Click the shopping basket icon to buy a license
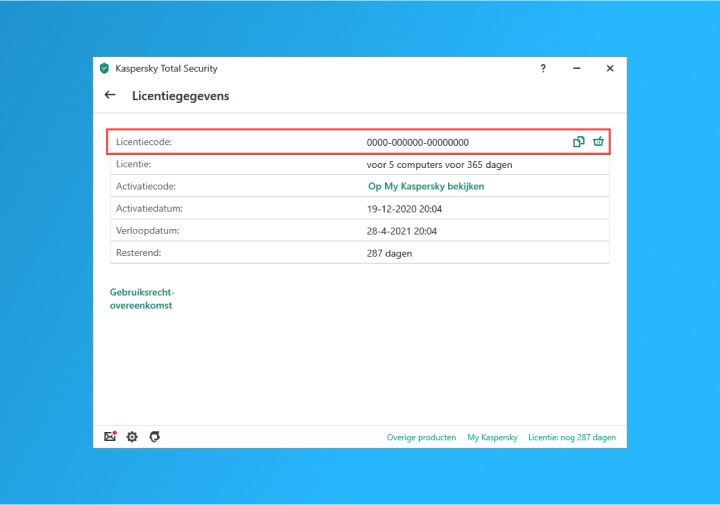The image size is (720, 505). click(x=598, y=142)
